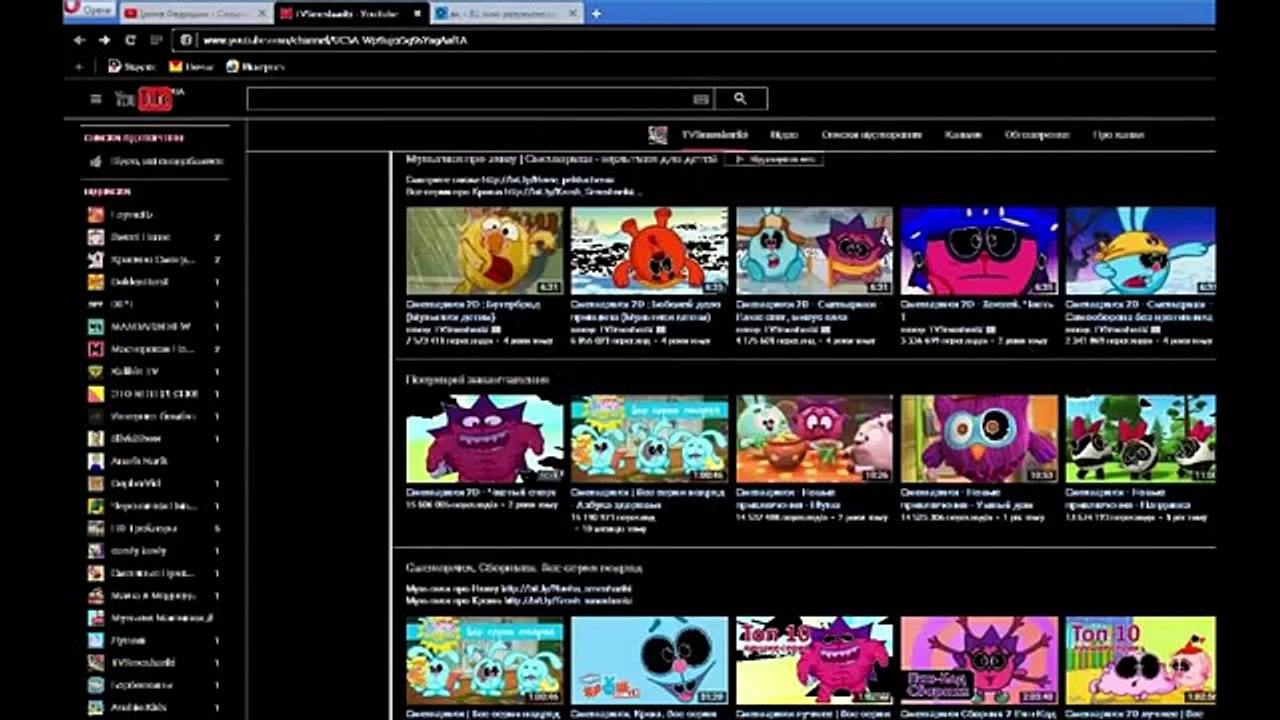This screenshot has width=1280, height=720.
Task: Click the YouTube logo
Action: pos(148,98)
